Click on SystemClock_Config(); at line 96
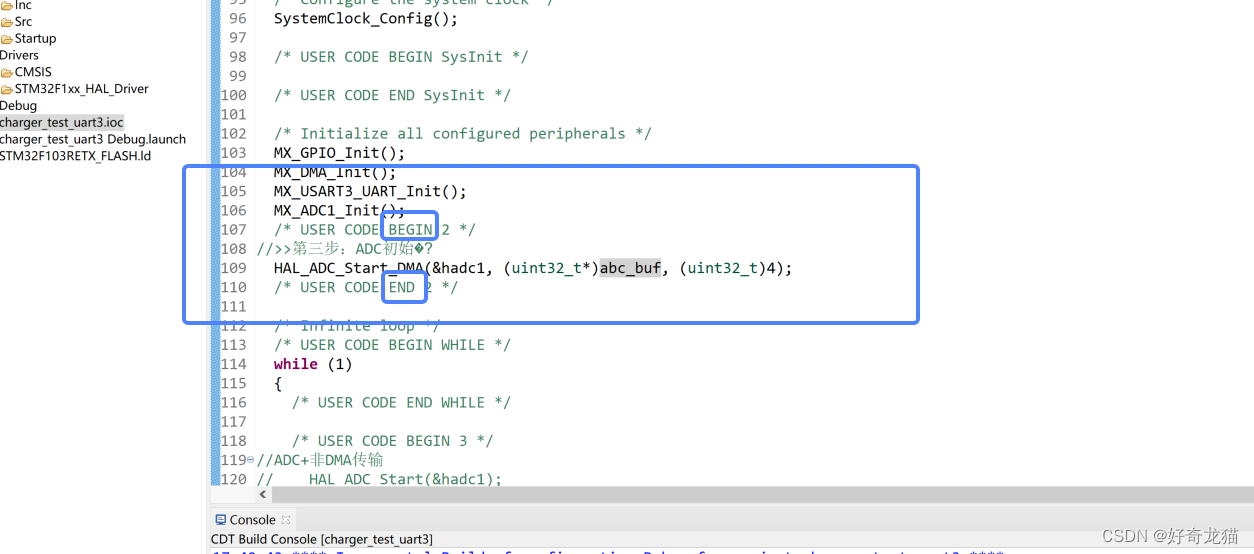 366,19
